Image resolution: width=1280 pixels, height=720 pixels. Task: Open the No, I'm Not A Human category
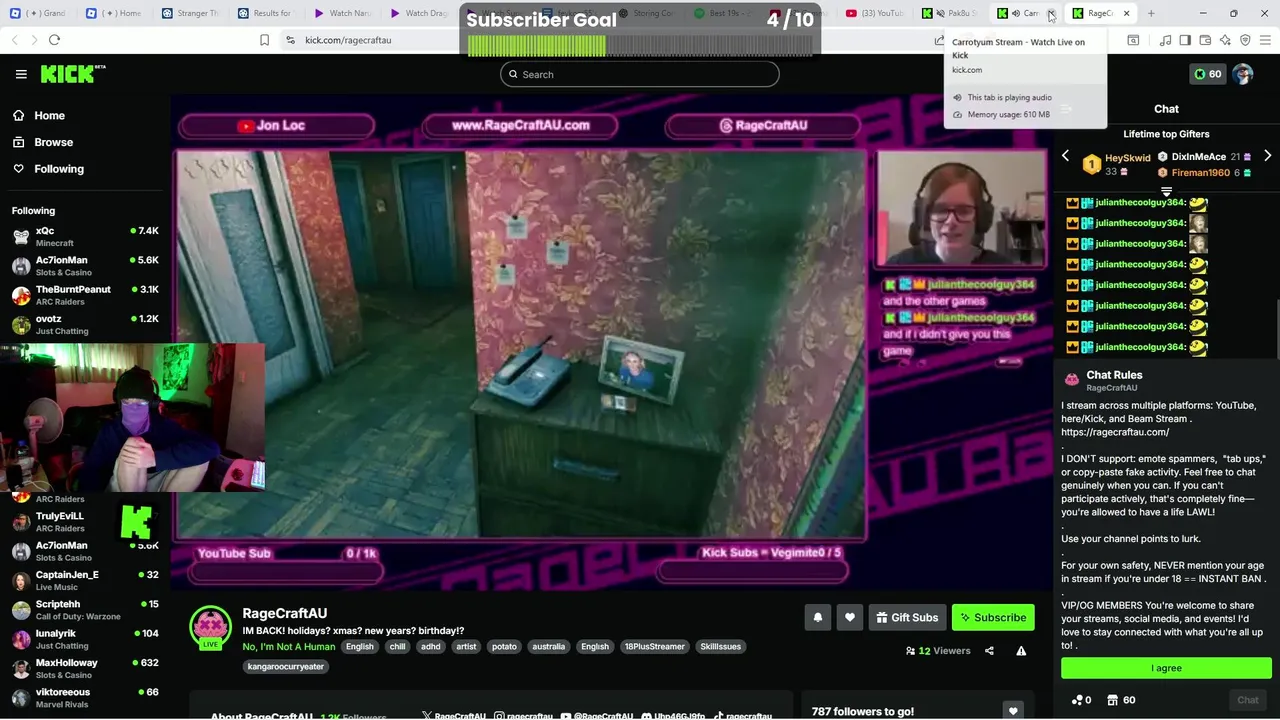(288, 647)
